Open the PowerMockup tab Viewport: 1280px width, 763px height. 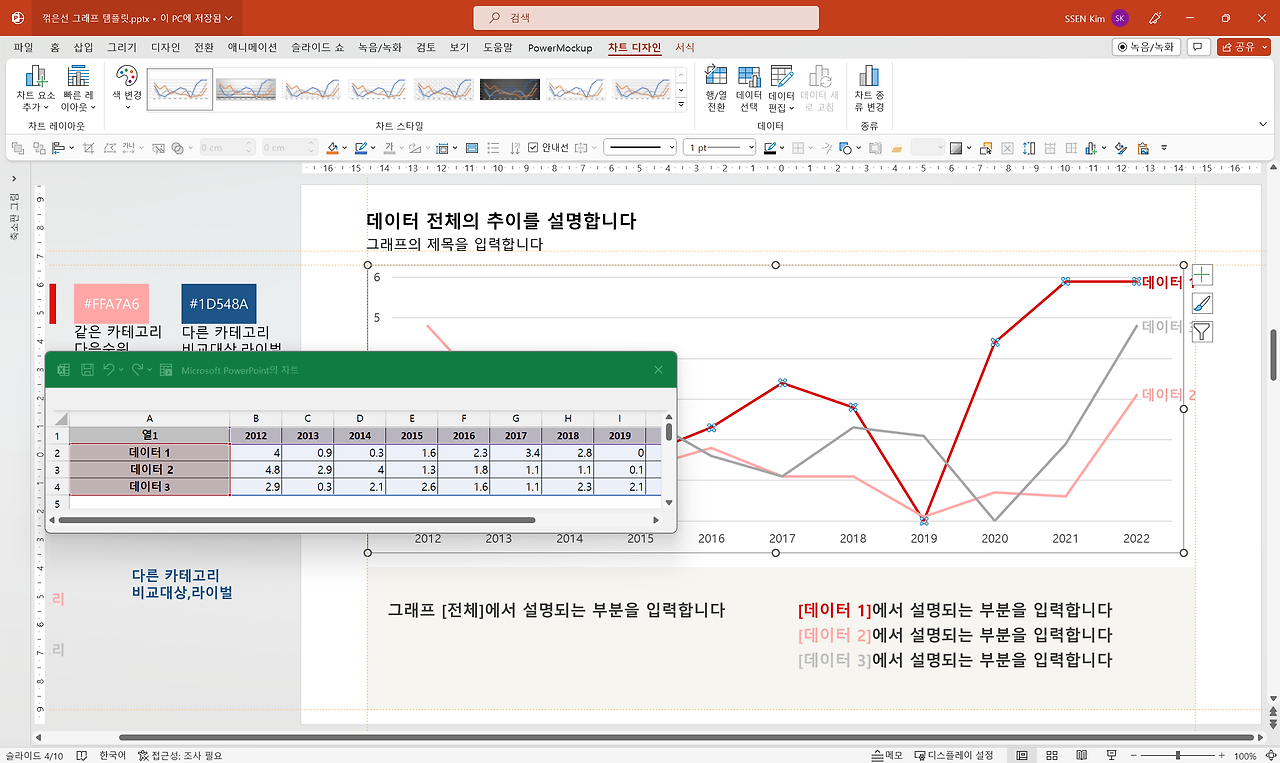[x=560, y=47]
